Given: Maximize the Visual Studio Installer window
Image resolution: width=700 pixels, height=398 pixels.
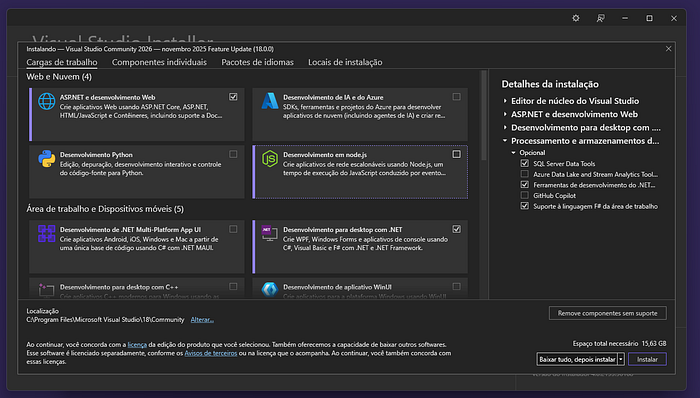Looking at the screenshot, I should click(x=650, y=18).
